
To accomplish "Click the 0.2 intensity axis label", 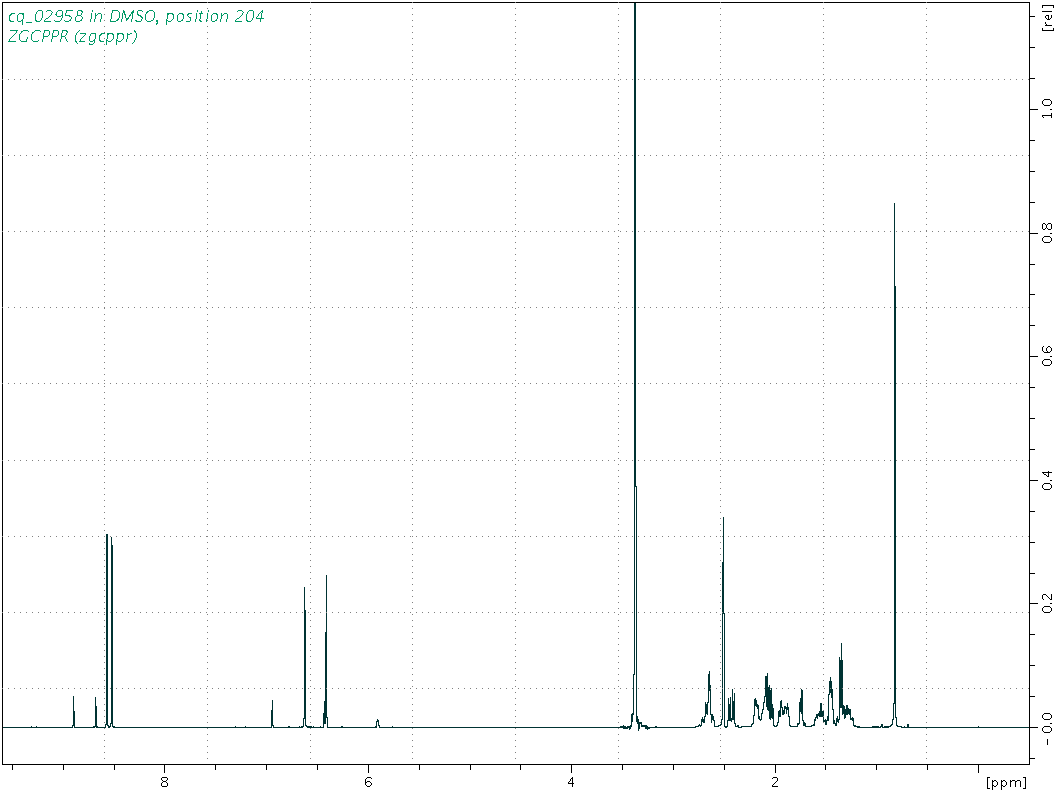I will coord(1048,603).
